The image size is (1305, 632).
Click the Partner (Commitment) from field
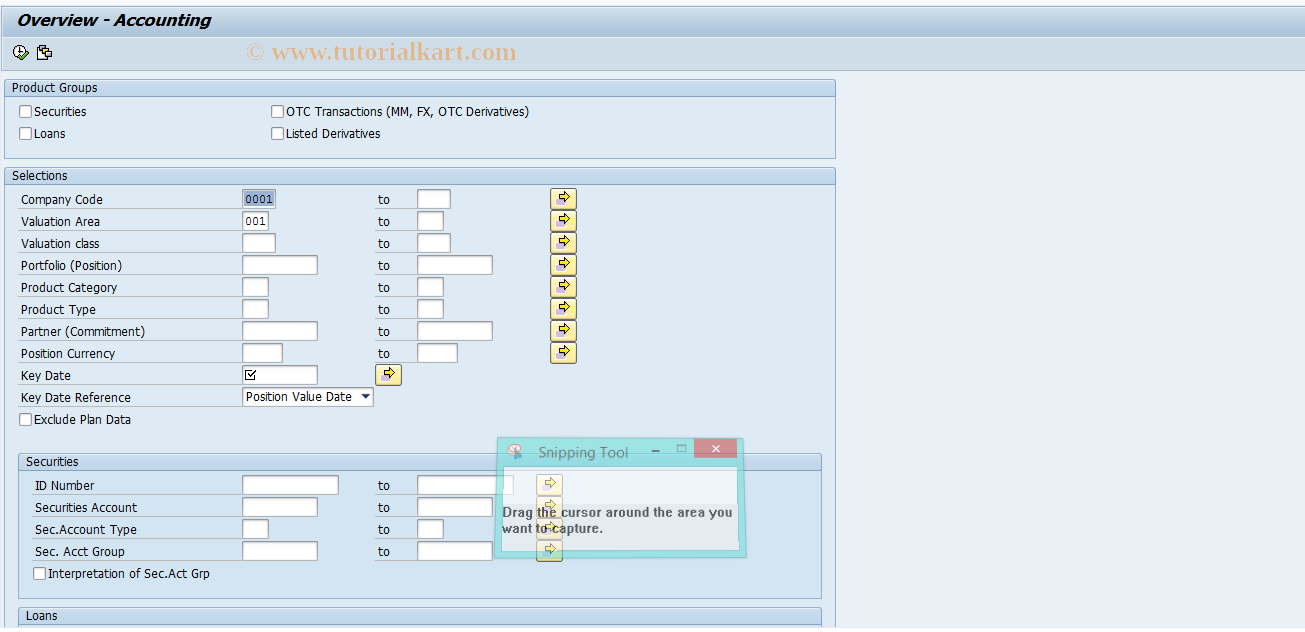280,331
